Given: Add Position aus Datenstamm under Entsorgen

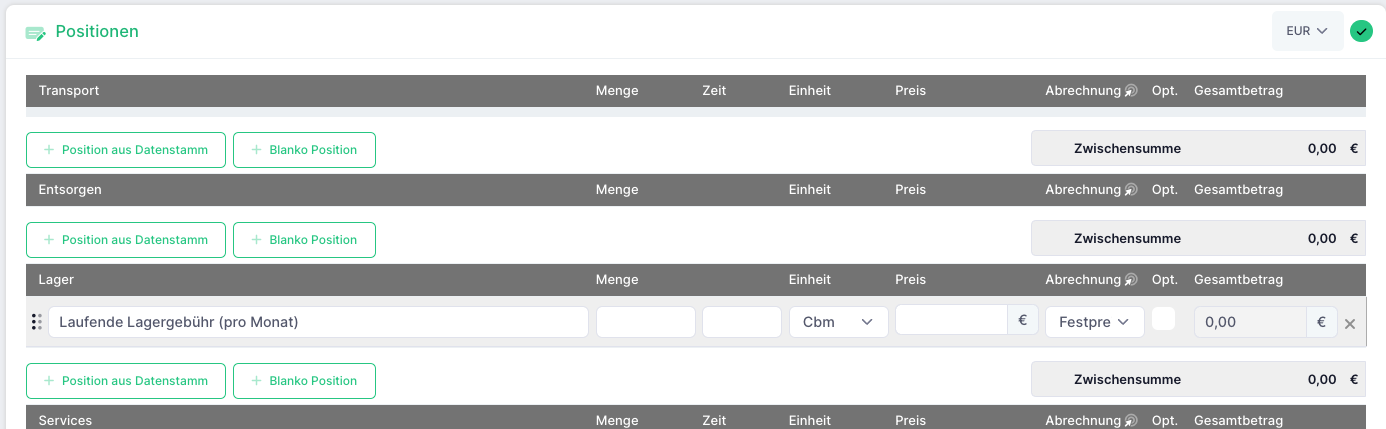Looking at the screenshot, I should tap(126, 240).
